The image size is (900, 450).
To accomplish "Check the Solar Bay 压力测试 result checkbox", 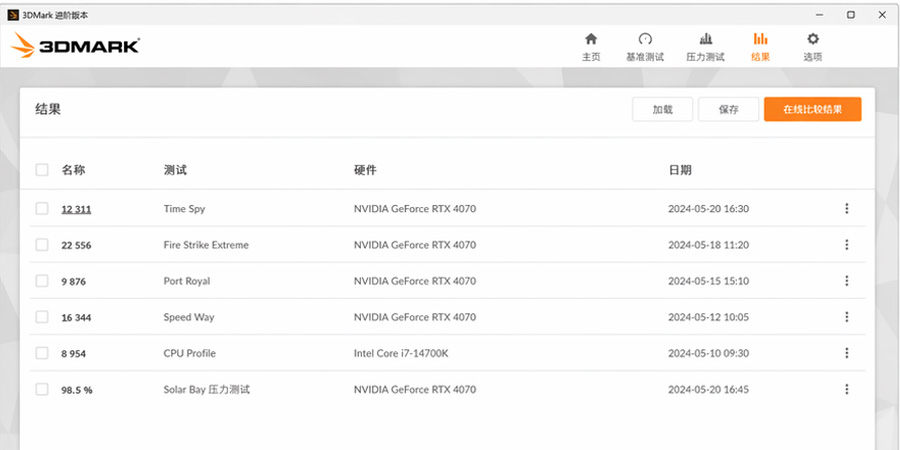I will coord(42,389).
